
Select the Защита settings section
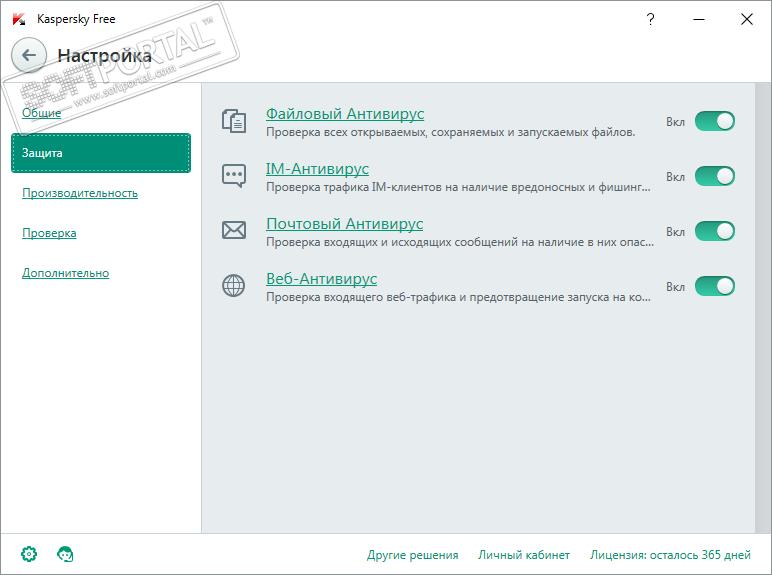tap(101, 153)
